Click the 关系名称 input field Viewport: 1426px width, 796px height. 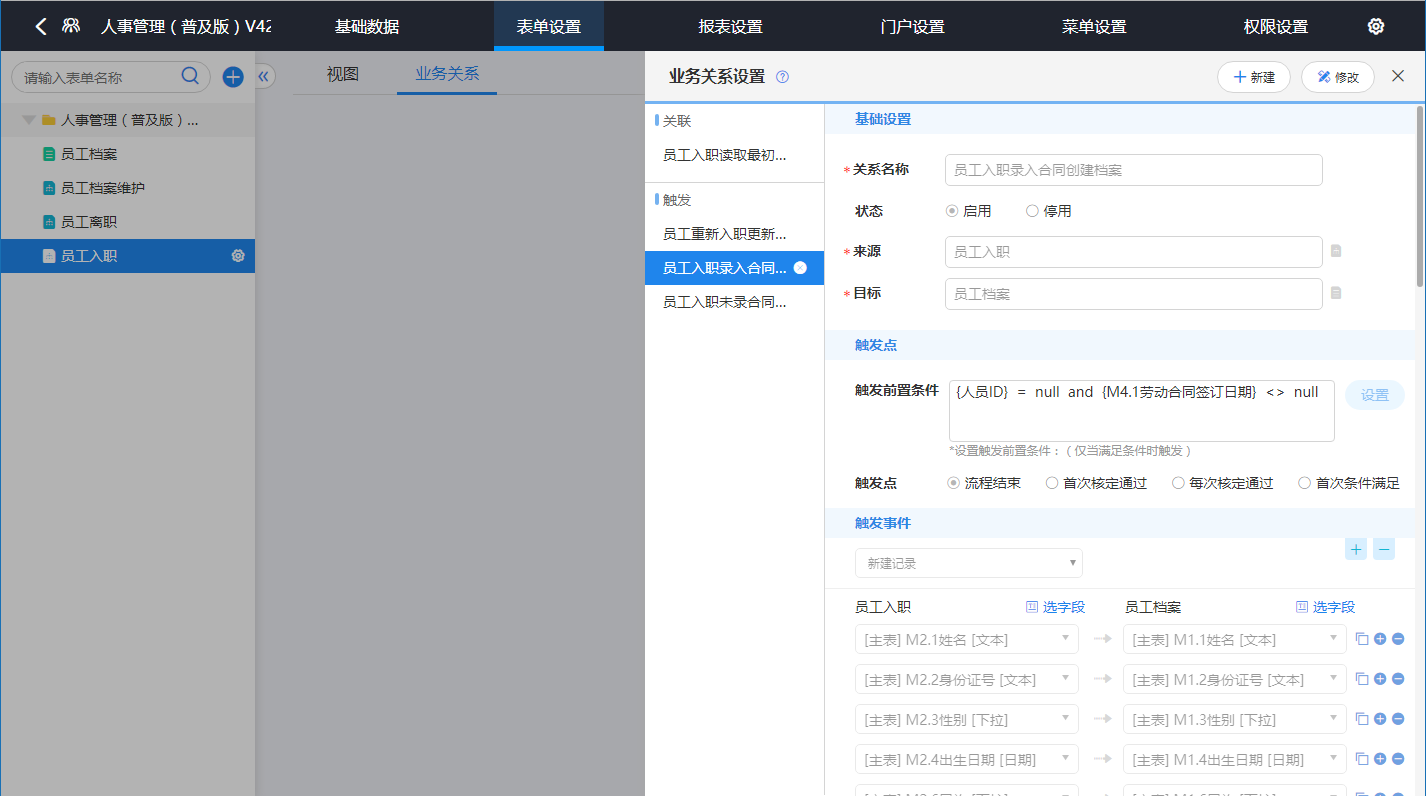[1134, 170]
